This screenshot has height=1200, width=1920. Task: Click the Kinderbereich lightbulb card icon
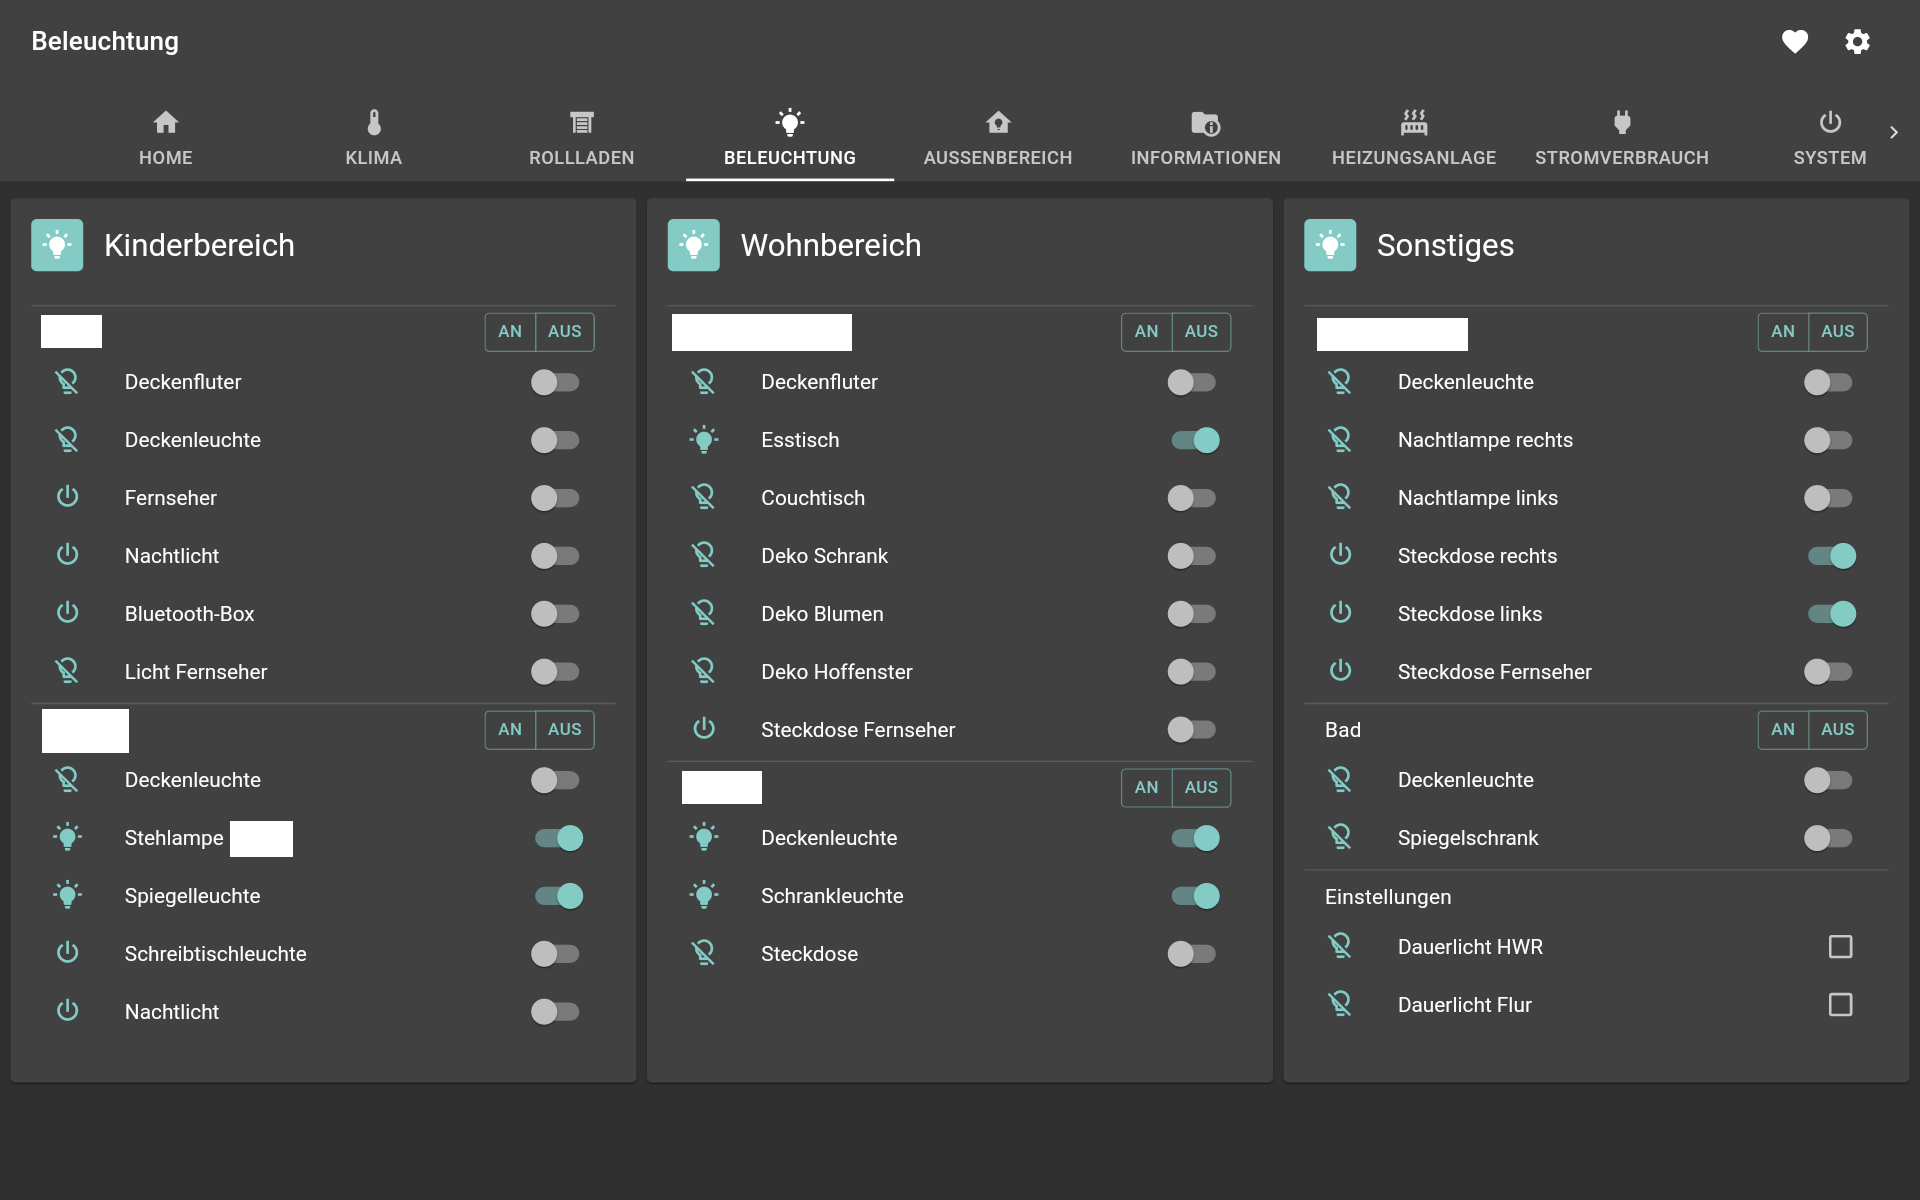(x=57, y=245)
